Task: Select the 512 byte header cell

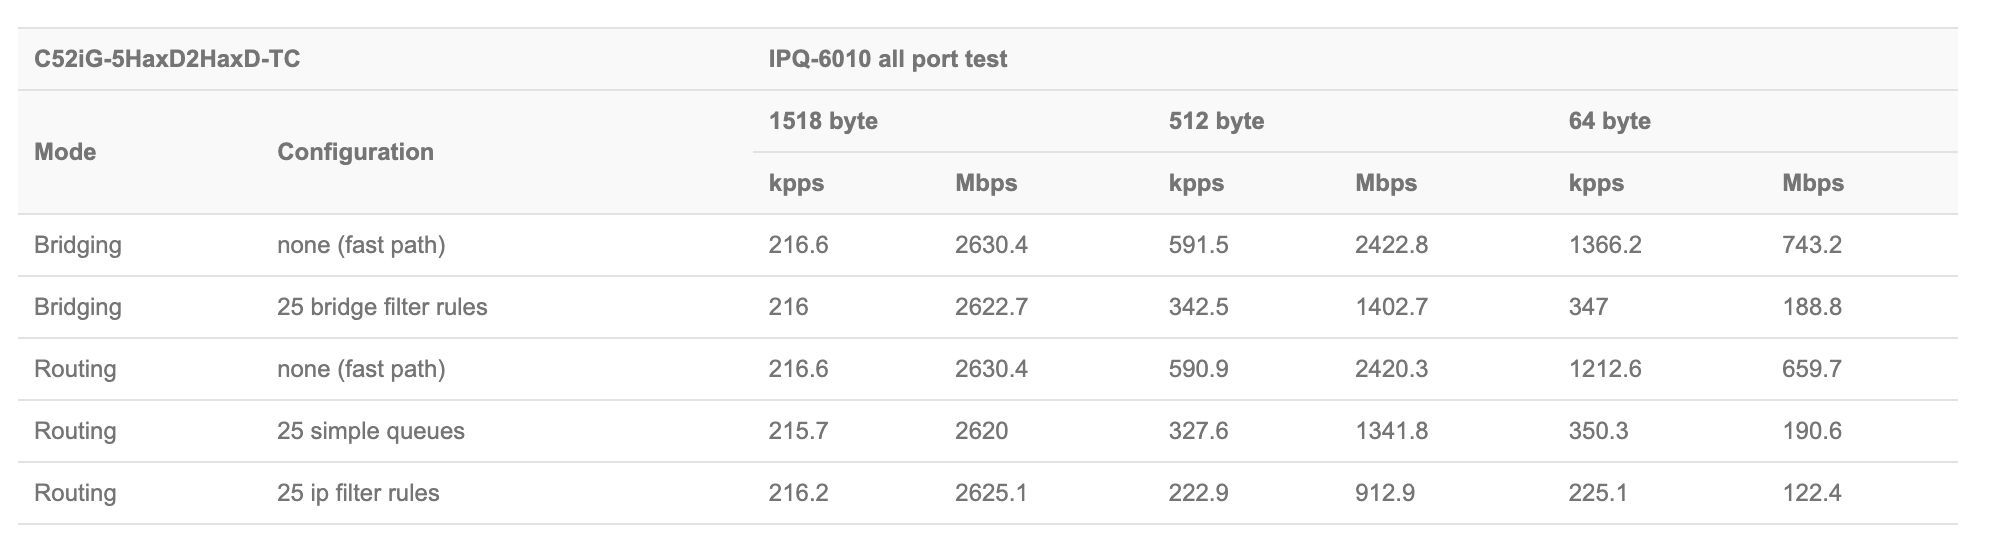Action: tap(1216, 121)
